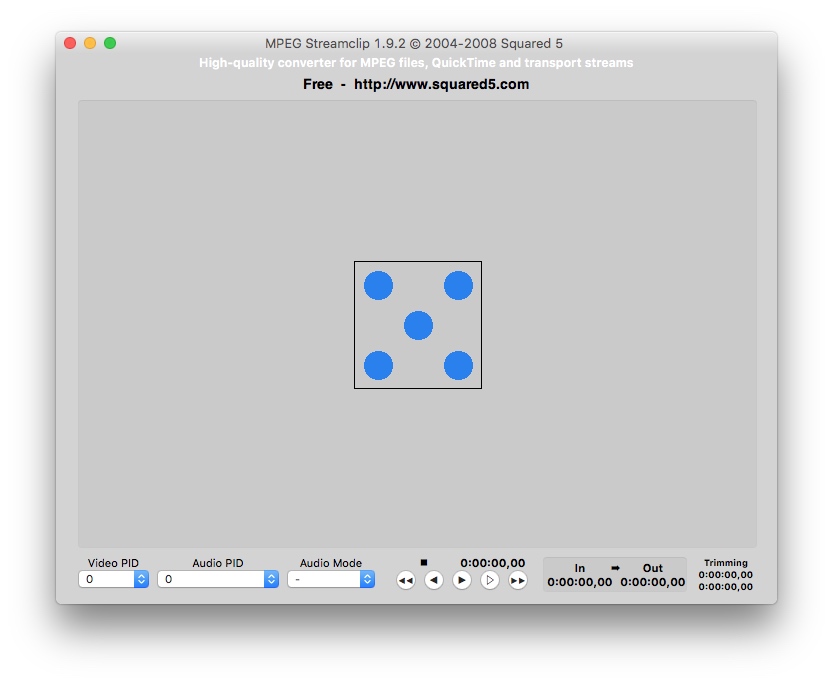833x684 pixels.
Task: Open the http://www.squared5.com link
Action: [441, 84]
